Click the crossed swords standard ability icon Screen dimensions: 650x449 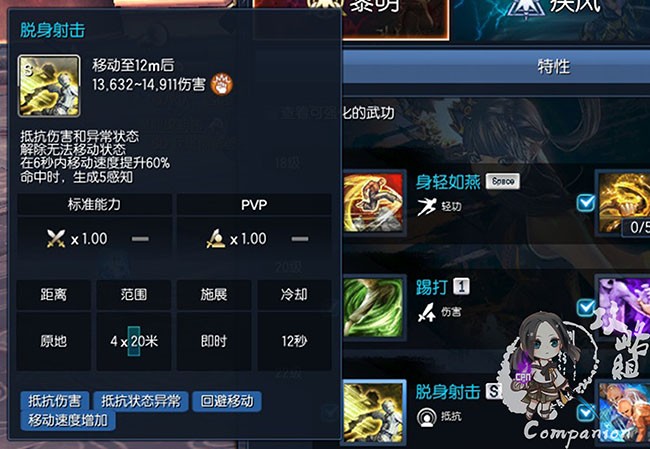(56, 239)
